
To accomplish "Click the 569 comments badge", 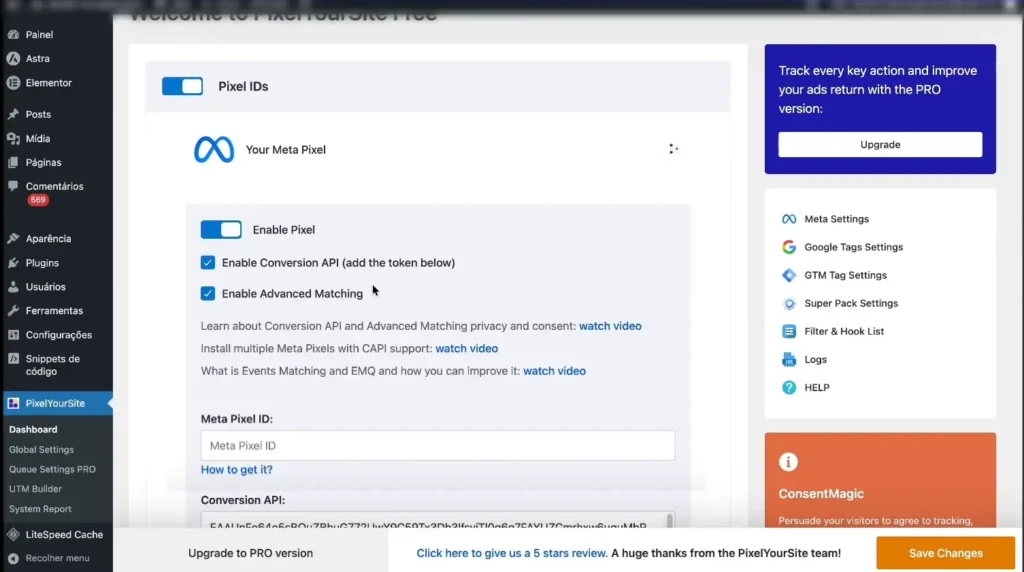I will (x=37, y=200).
